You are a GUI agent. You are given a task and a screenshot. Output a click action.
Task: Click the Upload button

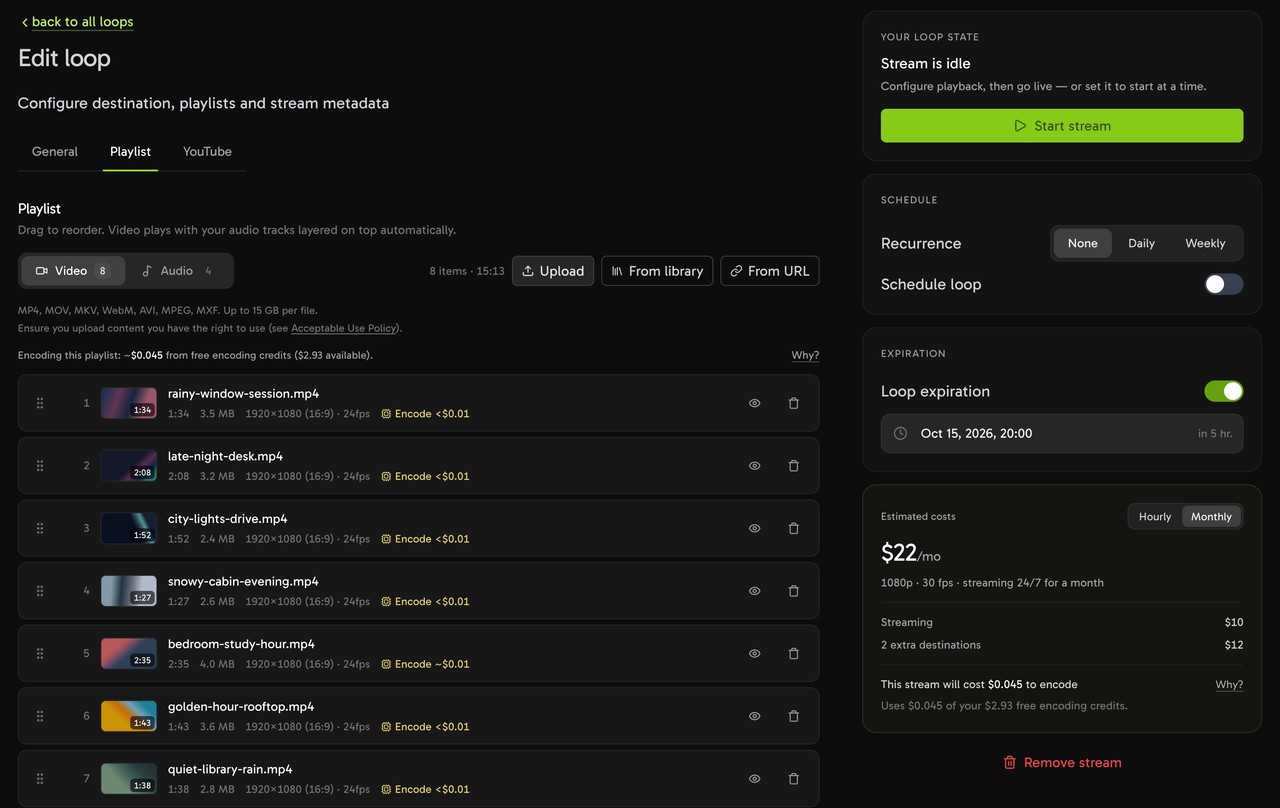(553, 271)
